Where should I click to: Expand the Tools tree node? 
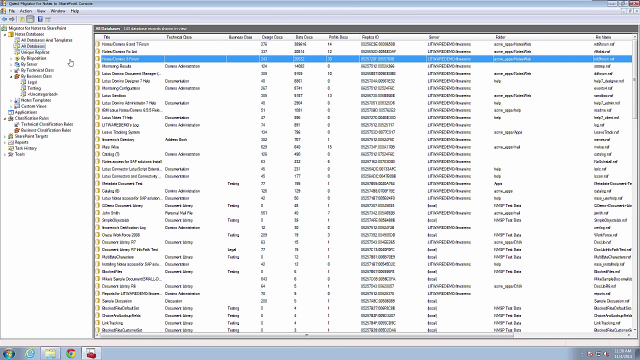5,154
